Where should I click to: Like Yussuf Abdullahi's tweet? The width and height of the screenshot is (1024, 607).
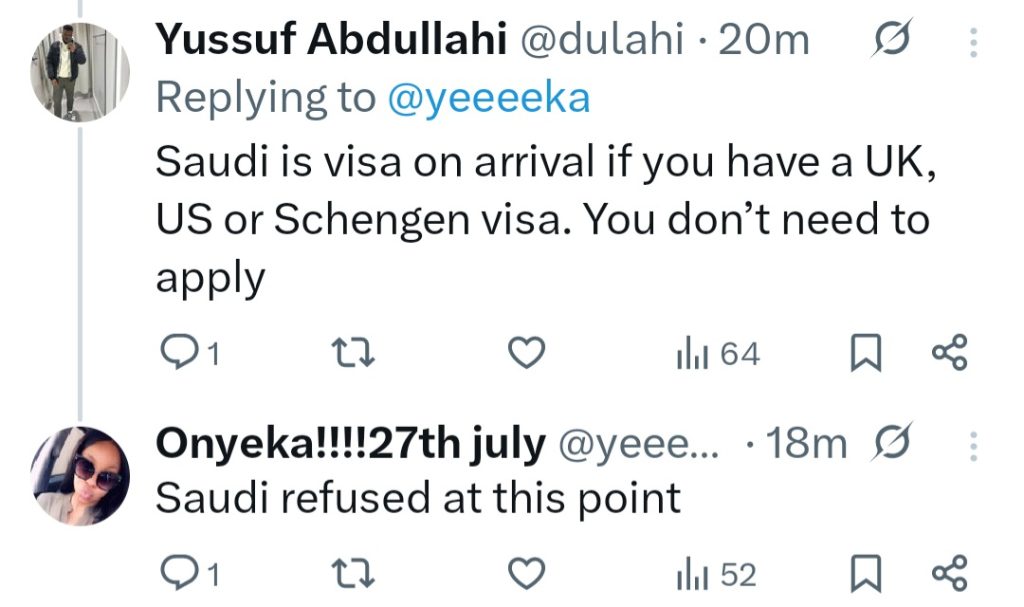coord(527,353)
